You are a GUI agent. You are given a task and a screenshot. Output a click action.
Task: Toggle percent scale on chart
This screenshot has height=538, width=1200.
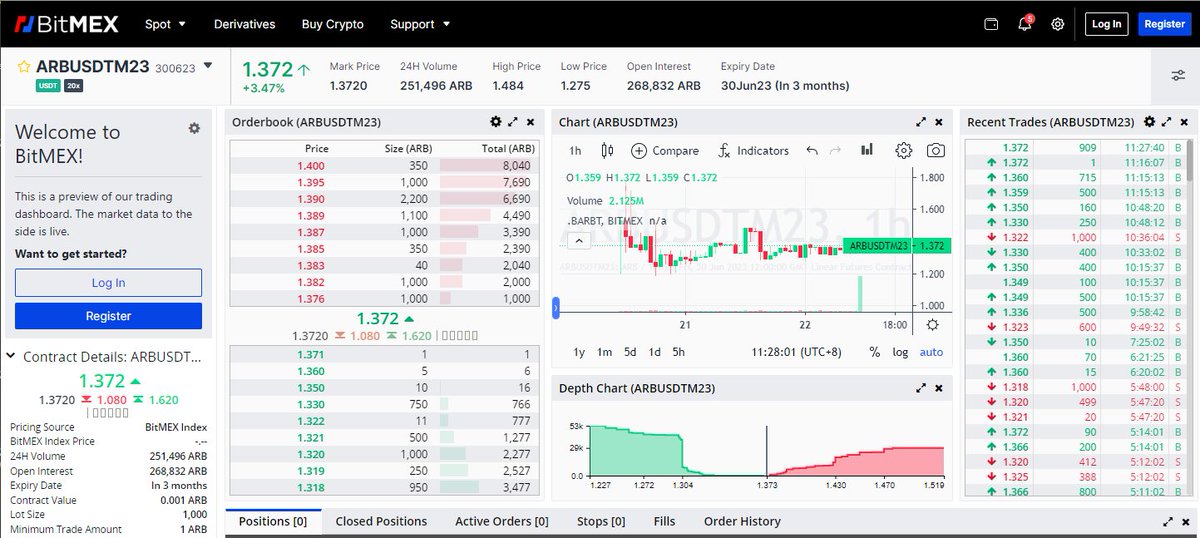(875, 352)
